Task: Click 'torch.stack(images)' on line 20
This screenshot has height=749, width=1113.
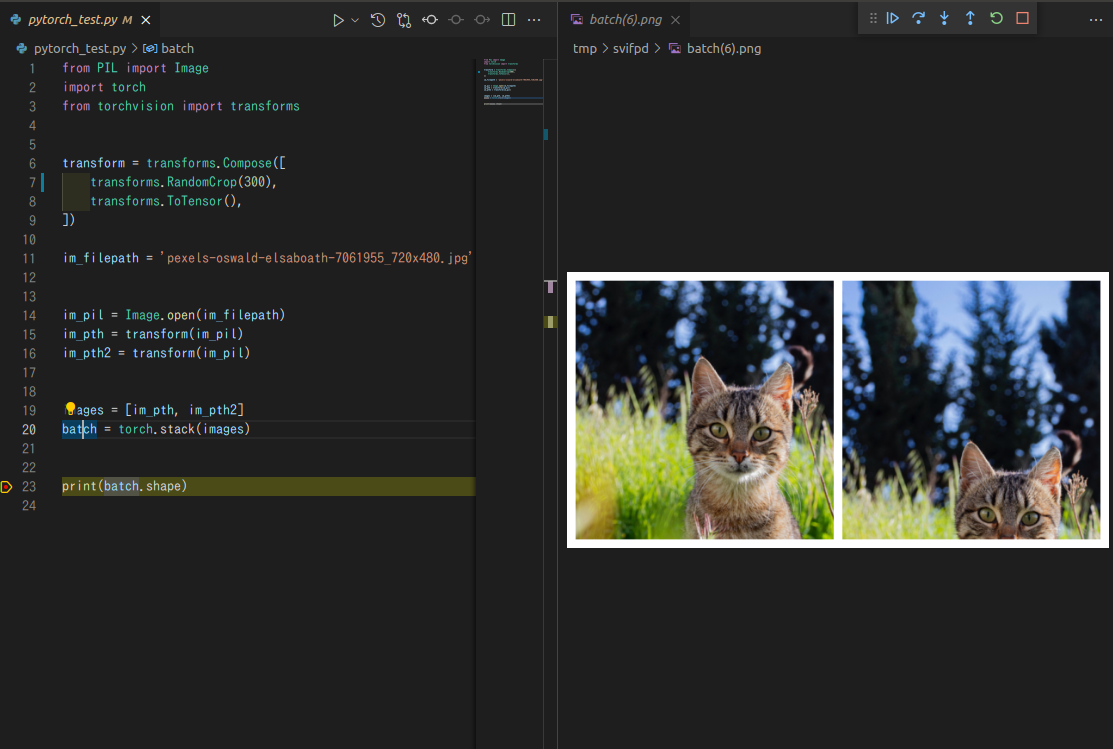Action: pyautogui.click(x=184, y=430)
